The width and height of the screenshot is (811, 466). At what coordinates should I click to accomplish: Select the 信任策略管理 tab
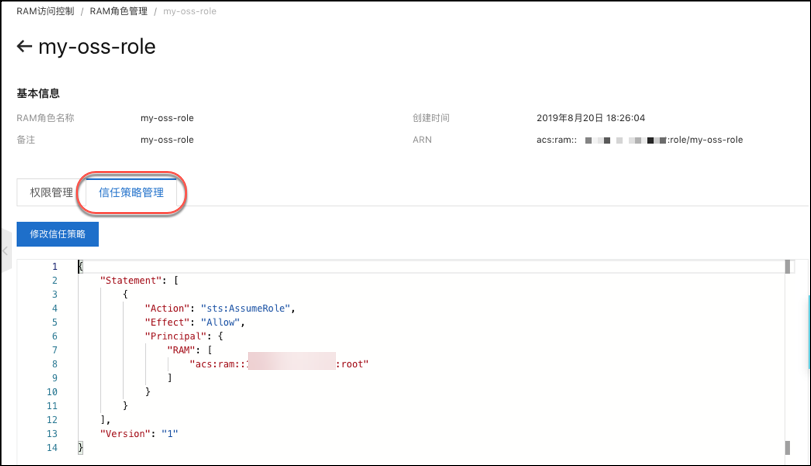[x=131, y=192]
